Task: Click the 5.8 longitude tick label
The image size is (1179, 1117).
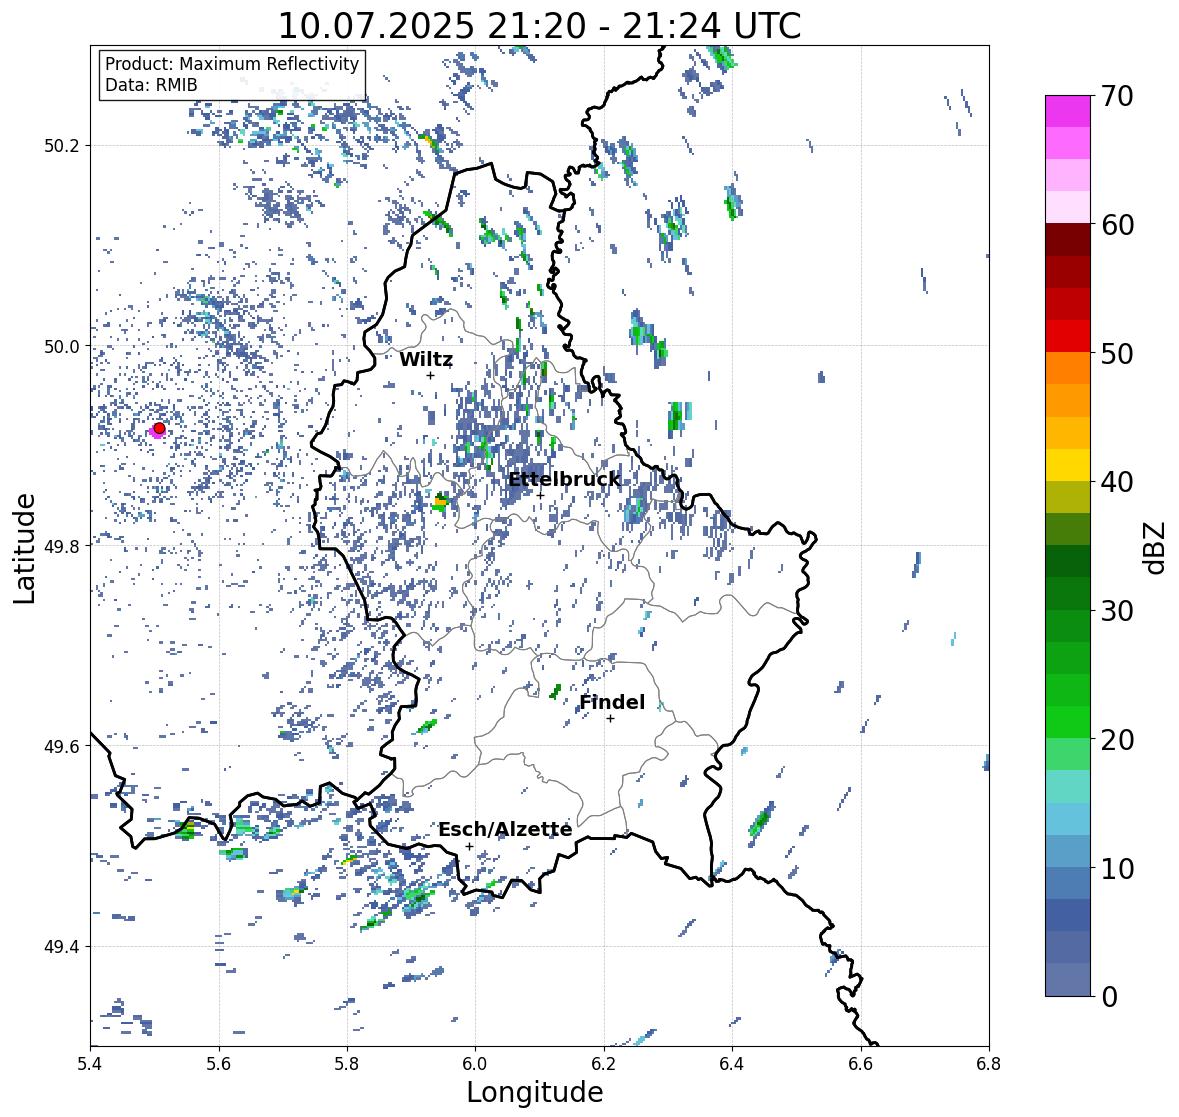Action: [347, 1064]
